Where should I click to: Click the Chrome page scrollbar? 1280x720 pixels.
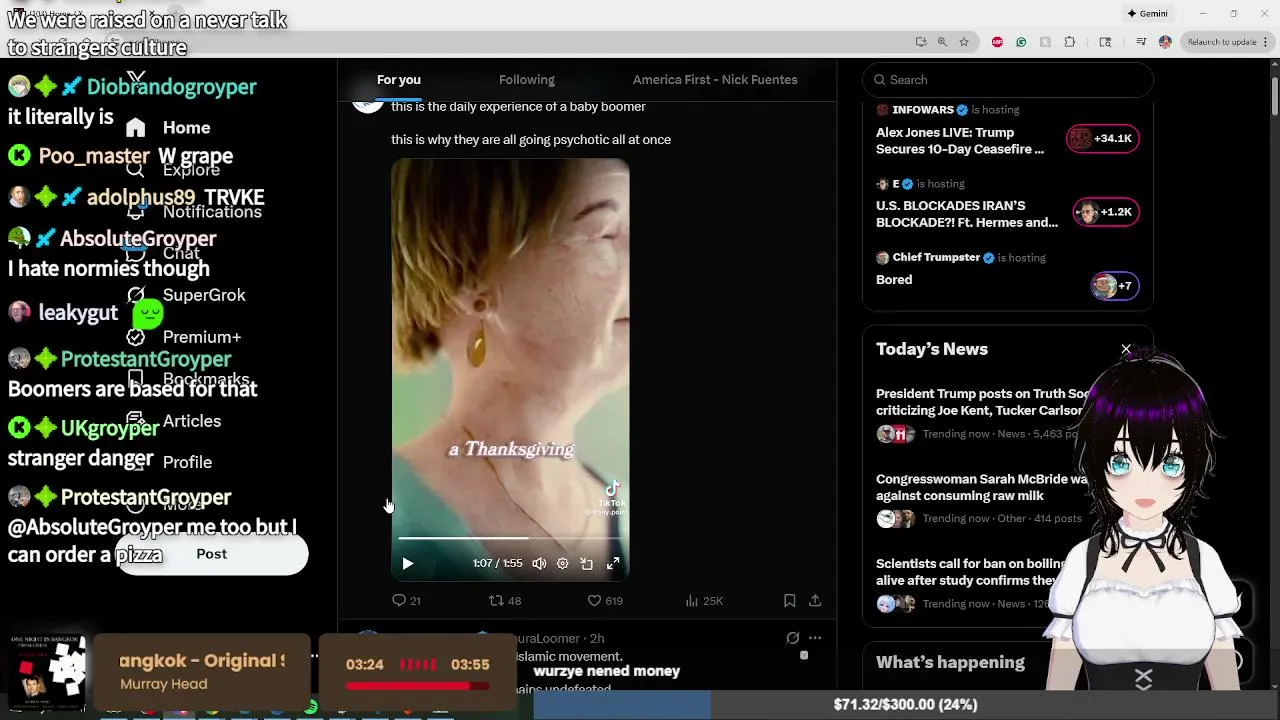[x=1275, y=95]
